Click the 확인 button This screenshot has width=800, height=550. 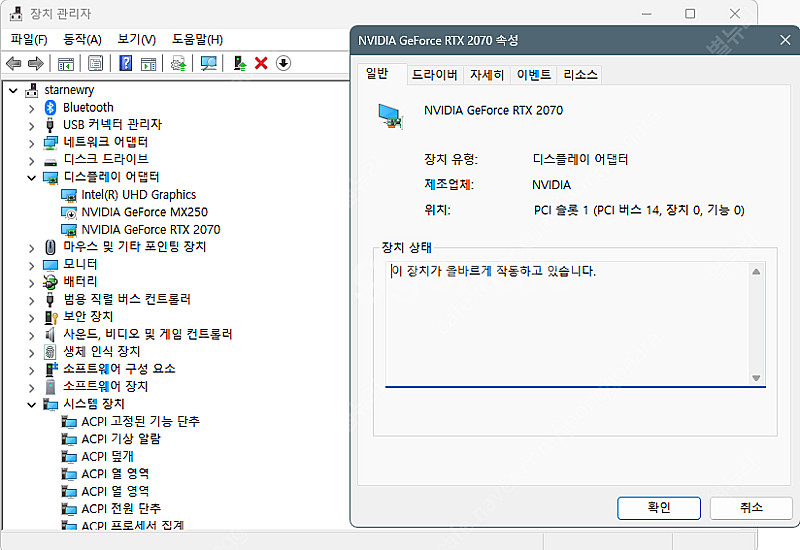click(659, 508)
